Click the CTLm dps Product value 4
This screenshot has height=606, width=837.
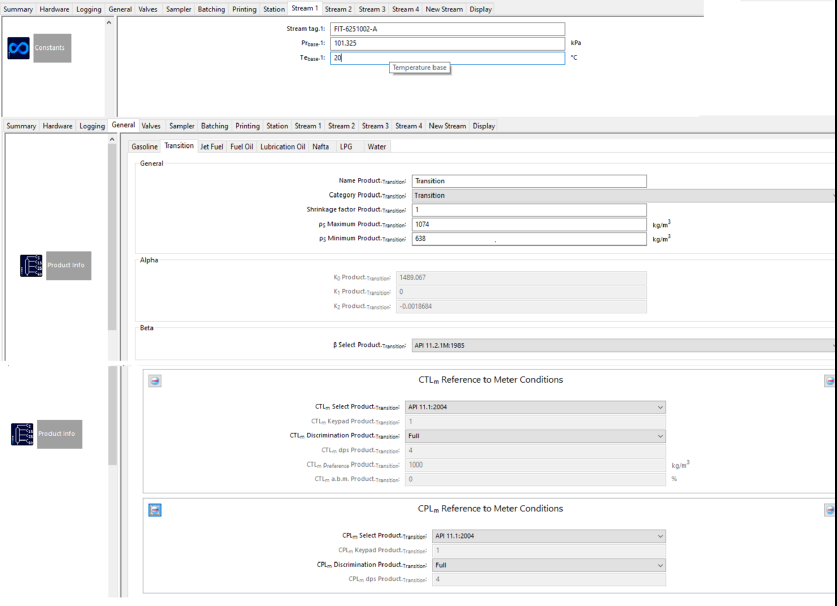point(535,451)
